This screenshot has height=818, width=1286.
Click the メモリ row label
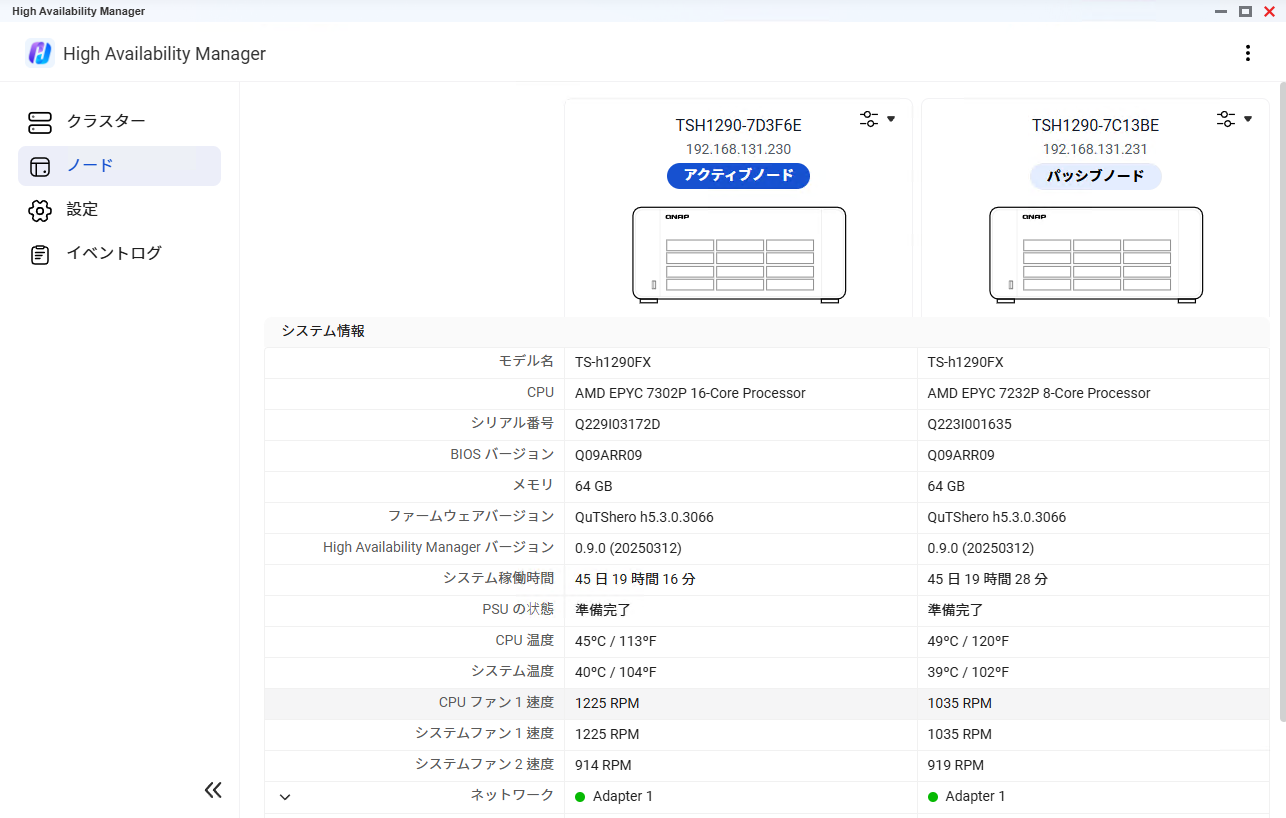pyautogui.click(x=533, y=486)
